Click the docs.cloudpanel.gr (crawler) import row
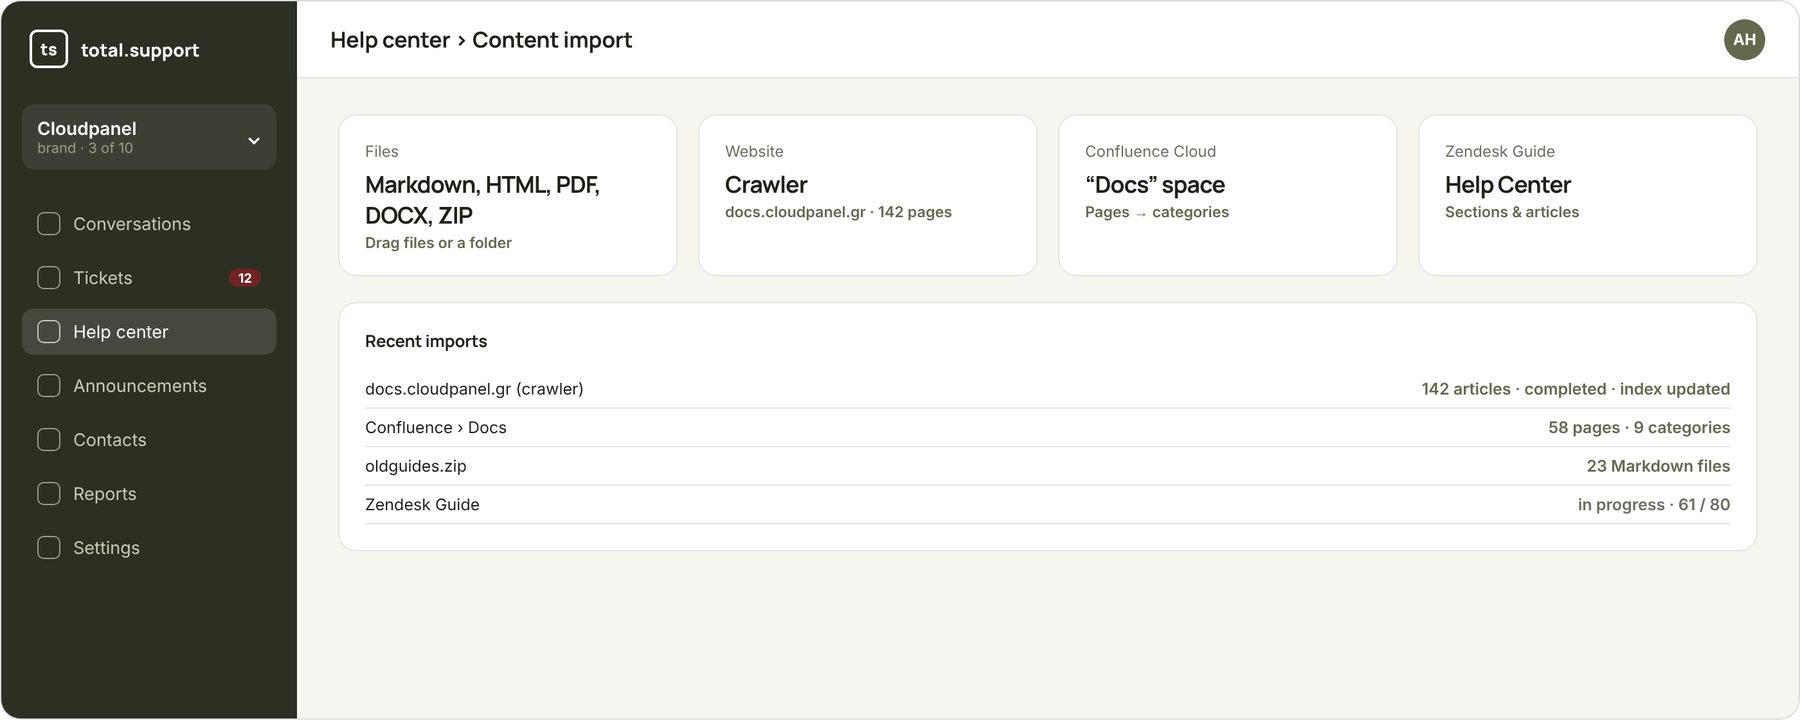The height and width of the screenshot is (721, 1800). tap(1047, 389)
